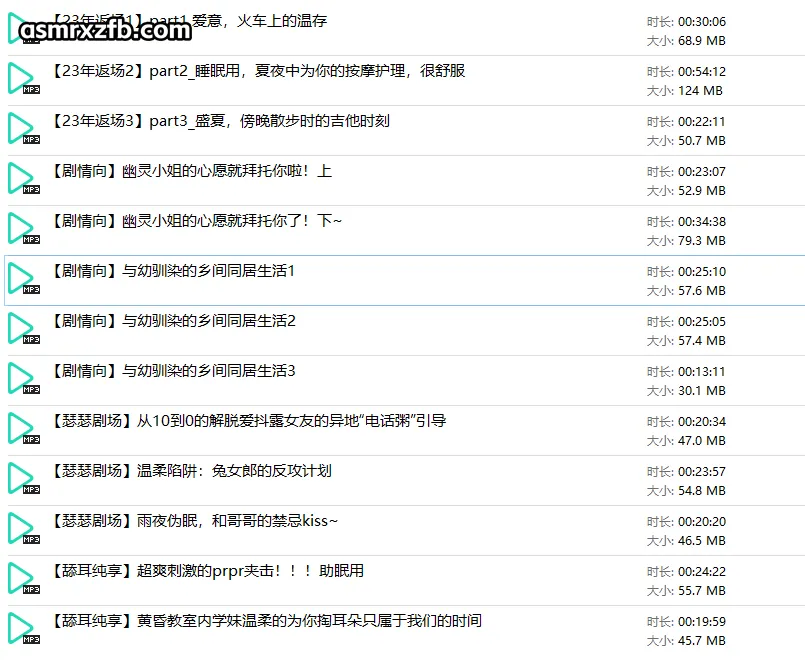The width and height of the screenshot is (805, 668).
Task: Select file name part3_盛夏，傍晚散步时的吉他时刻
Action: [x=221, y=121]
